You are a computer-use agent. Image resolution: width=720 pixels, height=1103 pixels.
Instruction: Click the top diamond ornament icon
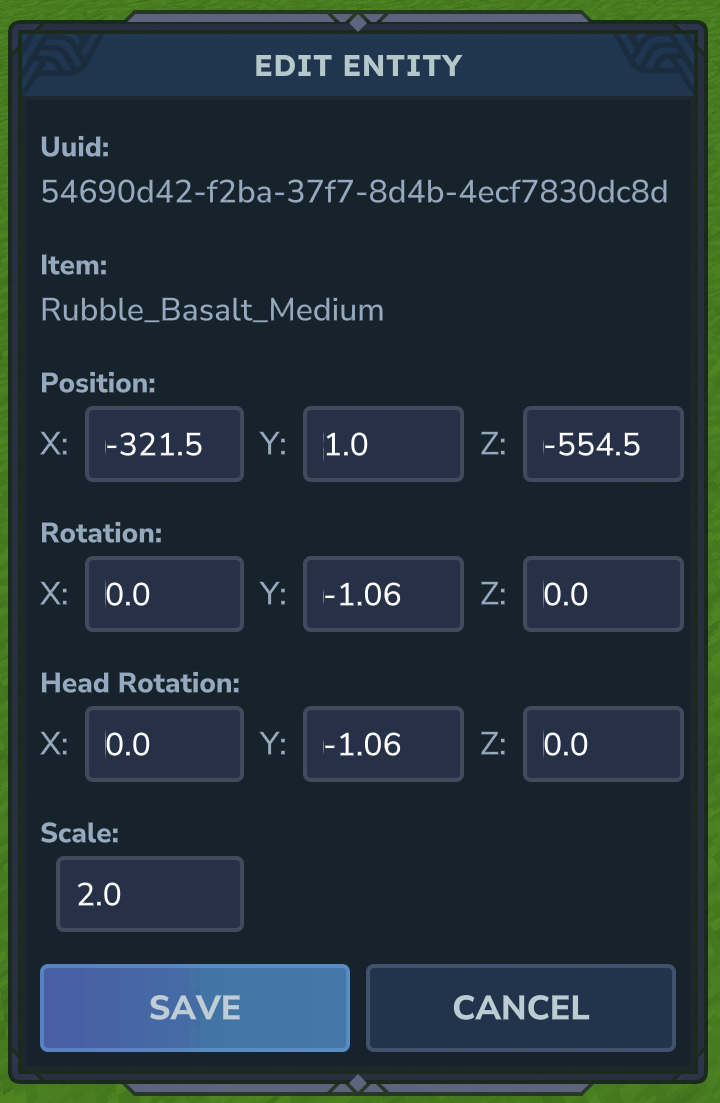click(x=358, y=23)
